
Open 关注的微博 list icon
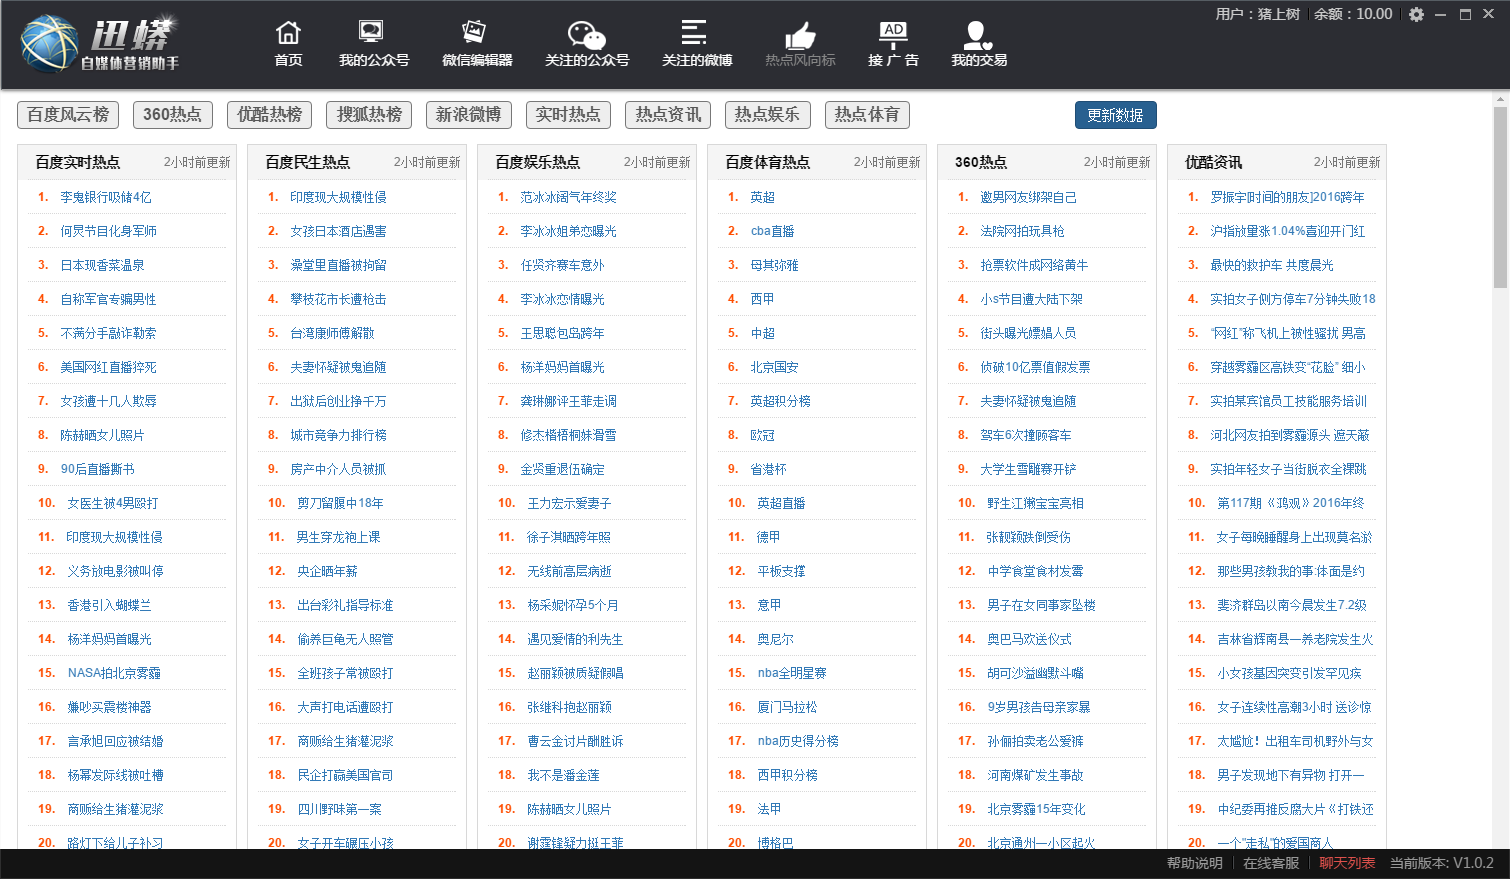coord(694,32)
